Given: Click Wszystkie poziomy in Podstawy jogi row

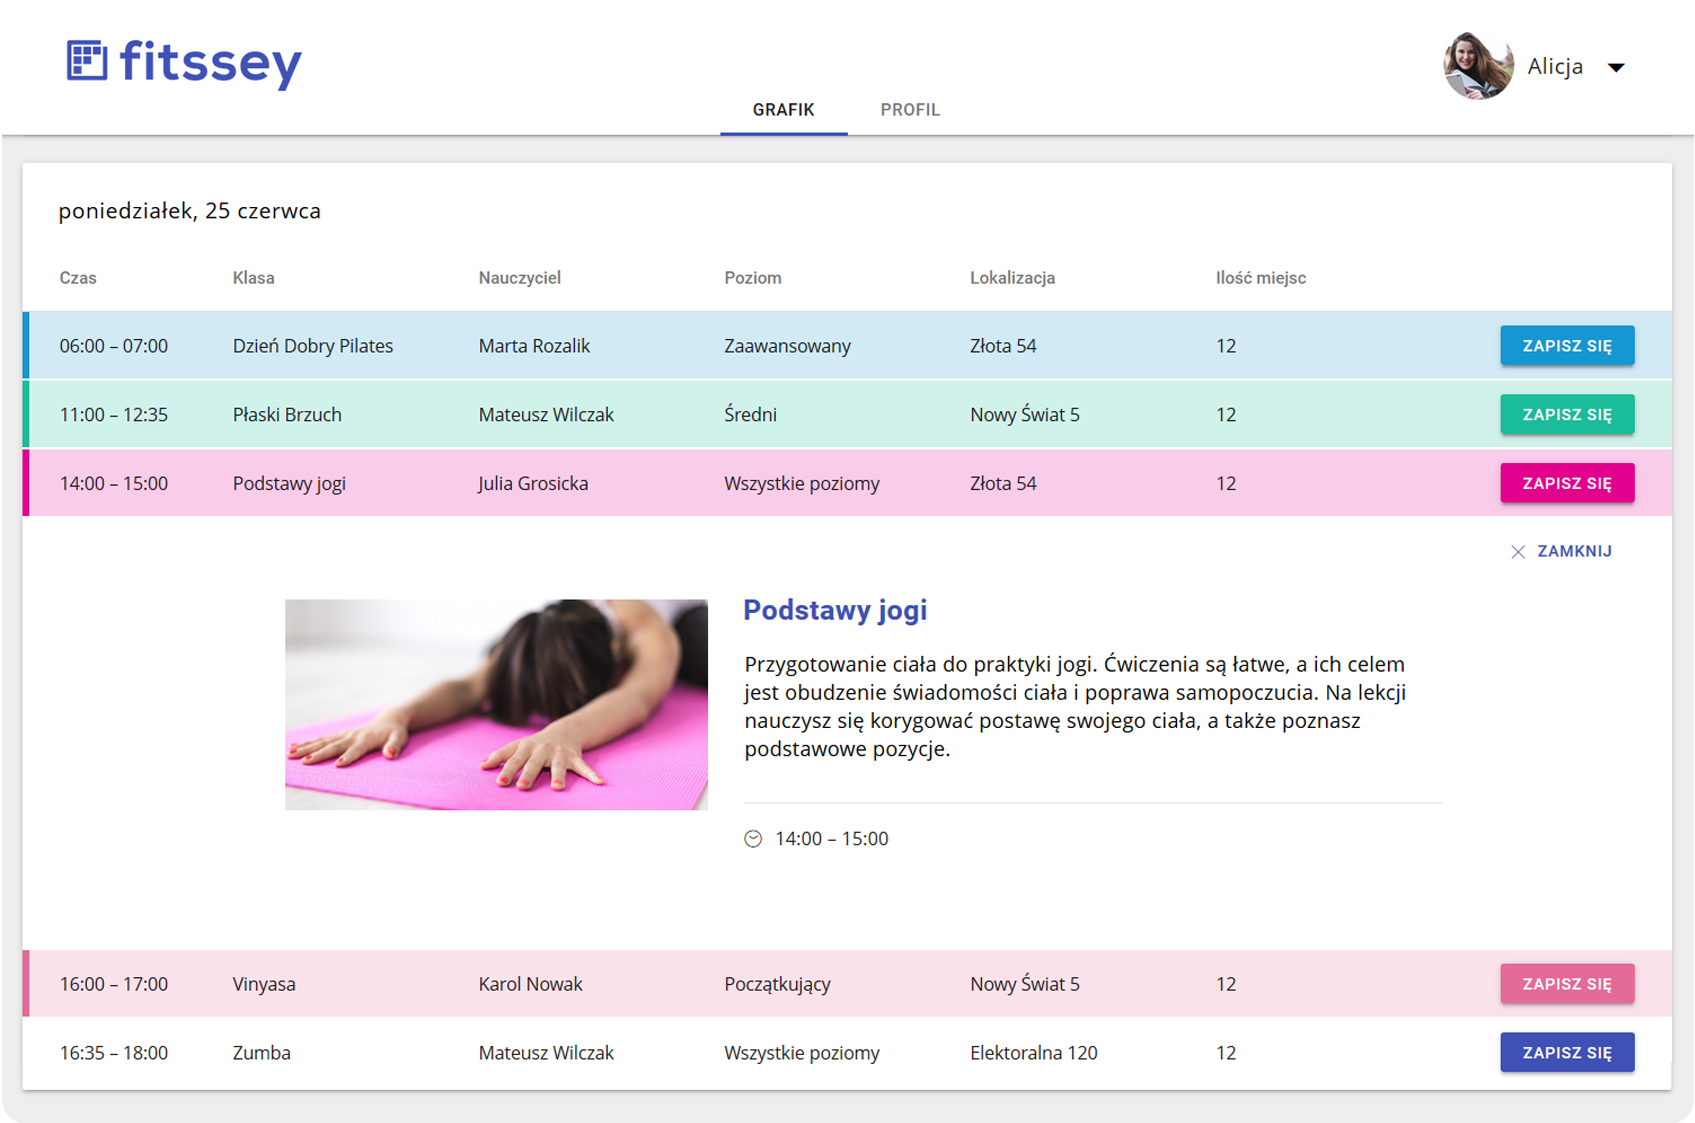Looking at the screenshot, I should (802, 483).
